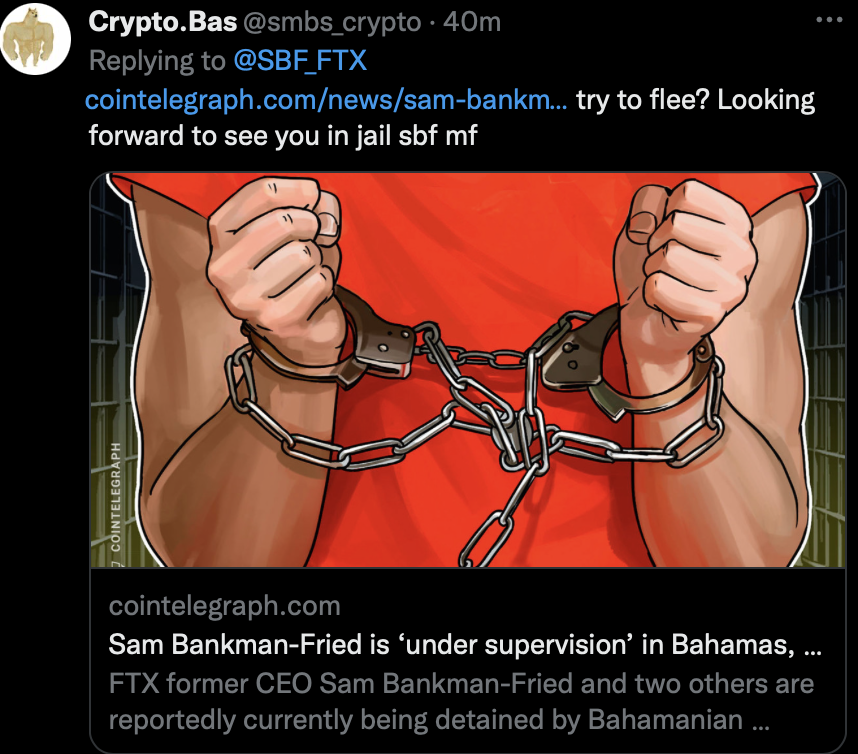Image resolution: width=858 pixels, height=754 pixels.
Task: Open the tweet's three-dot more options menu
Action: tap(830, 20)
